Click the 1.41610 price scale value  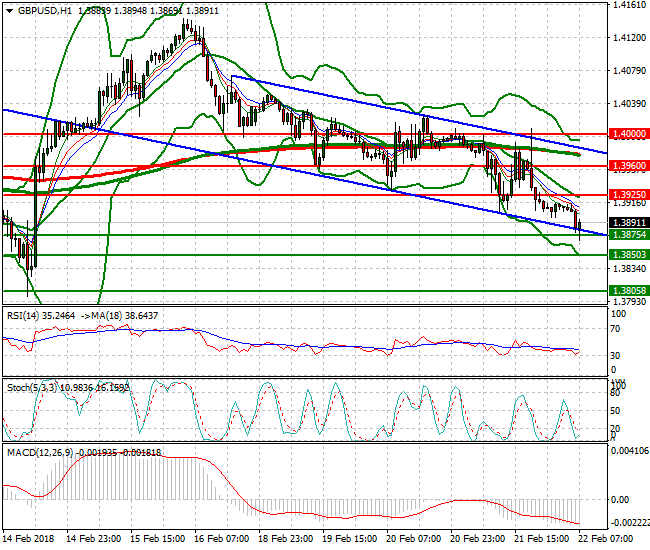pos(630,5)
